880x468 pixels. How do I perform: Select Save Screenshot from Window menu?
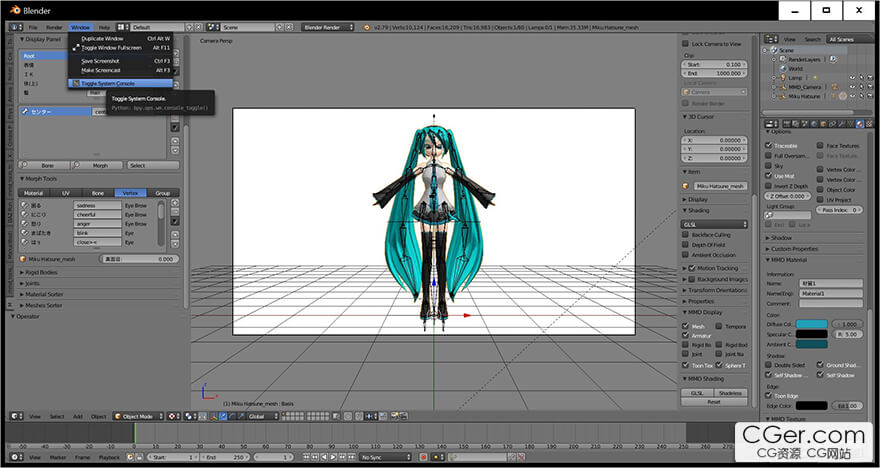pos(101,61)
